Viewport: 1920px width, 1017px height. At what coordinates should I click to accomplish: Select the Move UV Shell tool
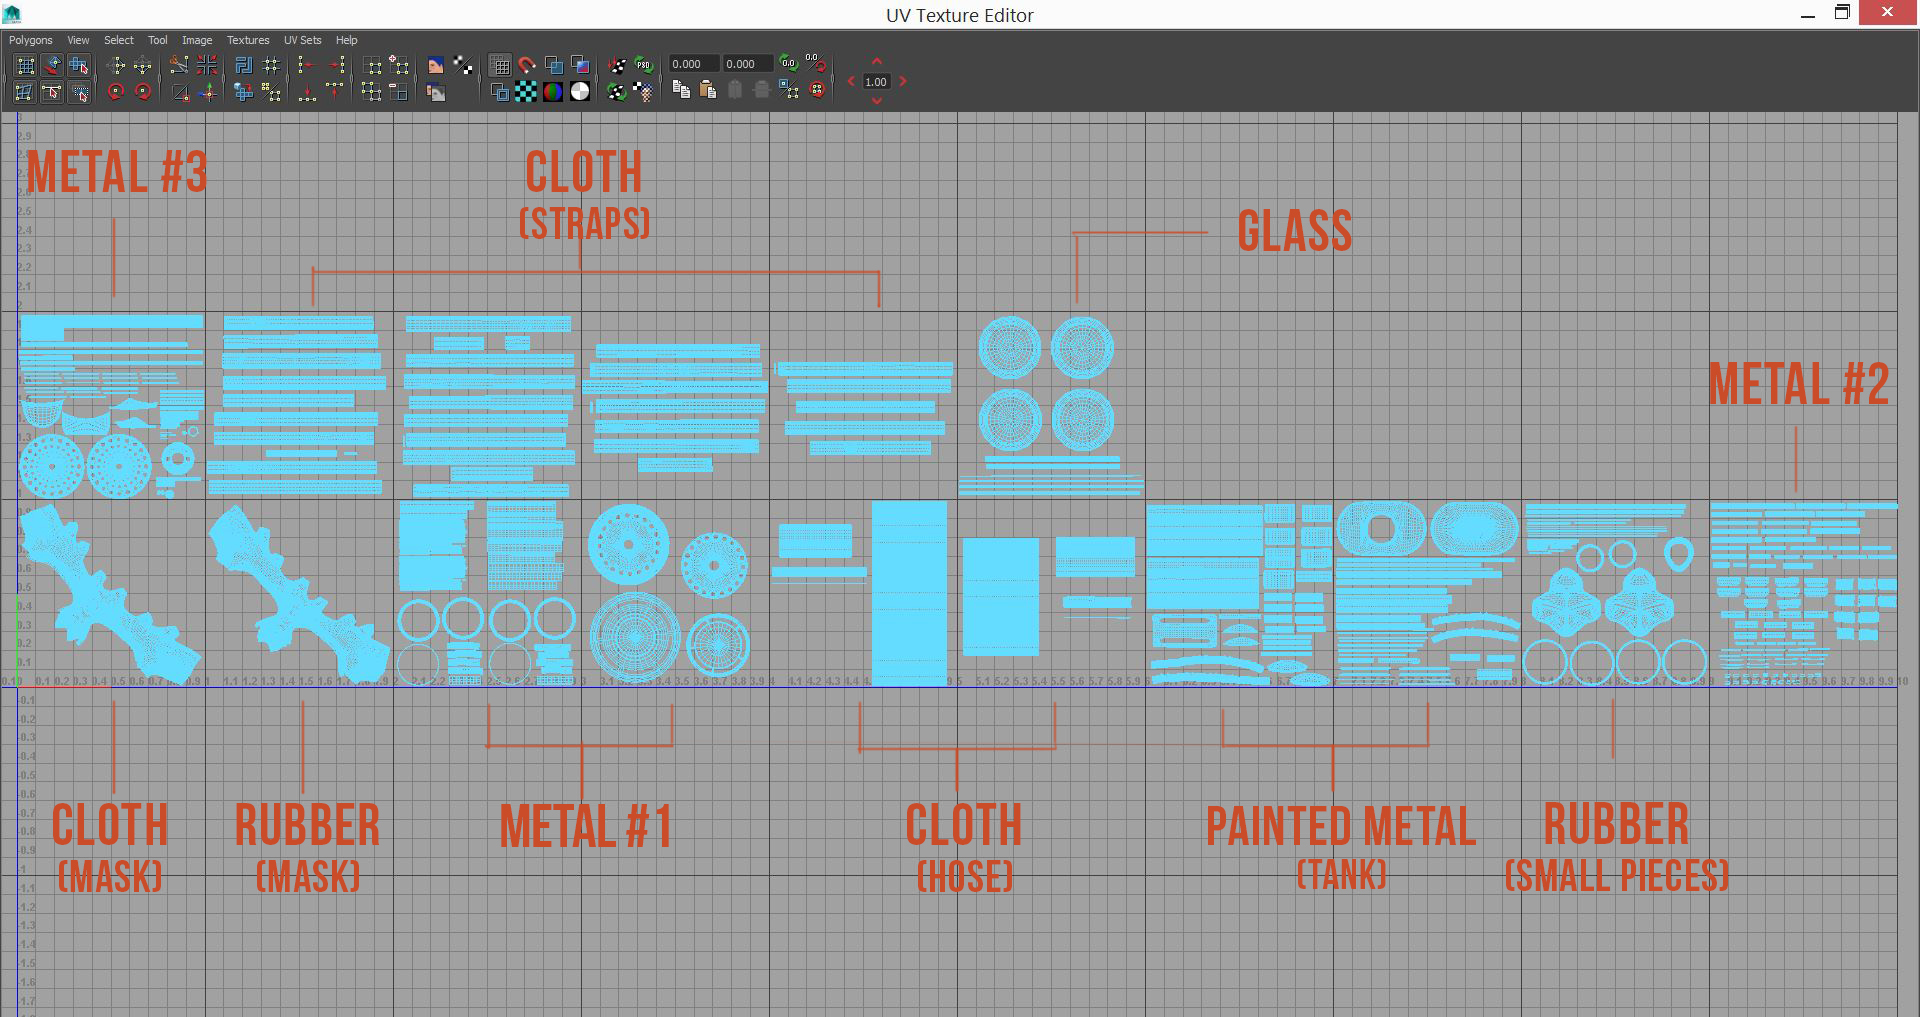pyautogui.click(x=51, y=65)
